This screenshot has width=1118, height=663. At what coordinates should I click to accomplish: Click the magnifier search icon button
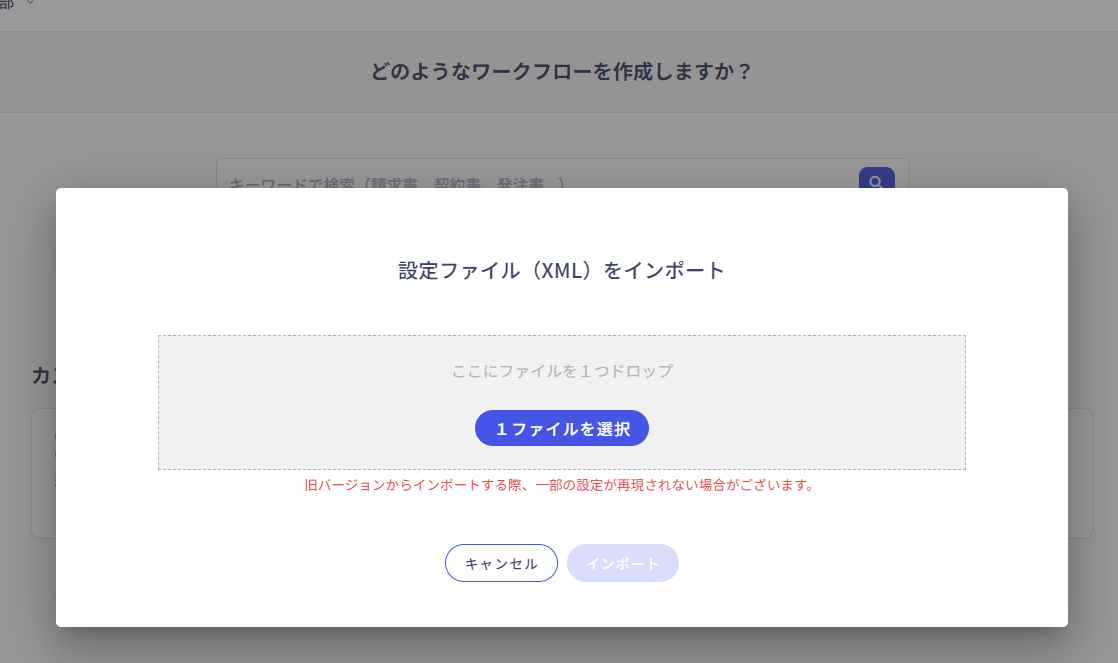coord(876,178)
